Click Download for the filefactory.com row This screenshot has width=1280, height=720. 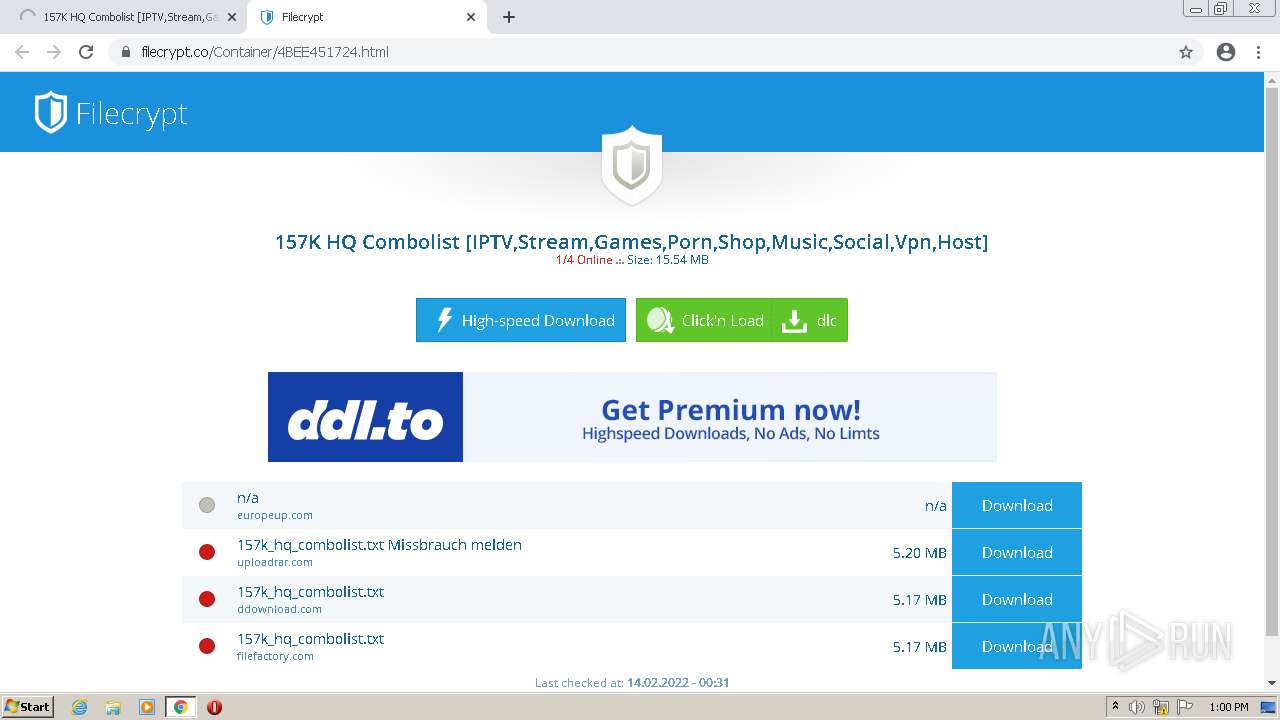click(x=1017, y=646)
